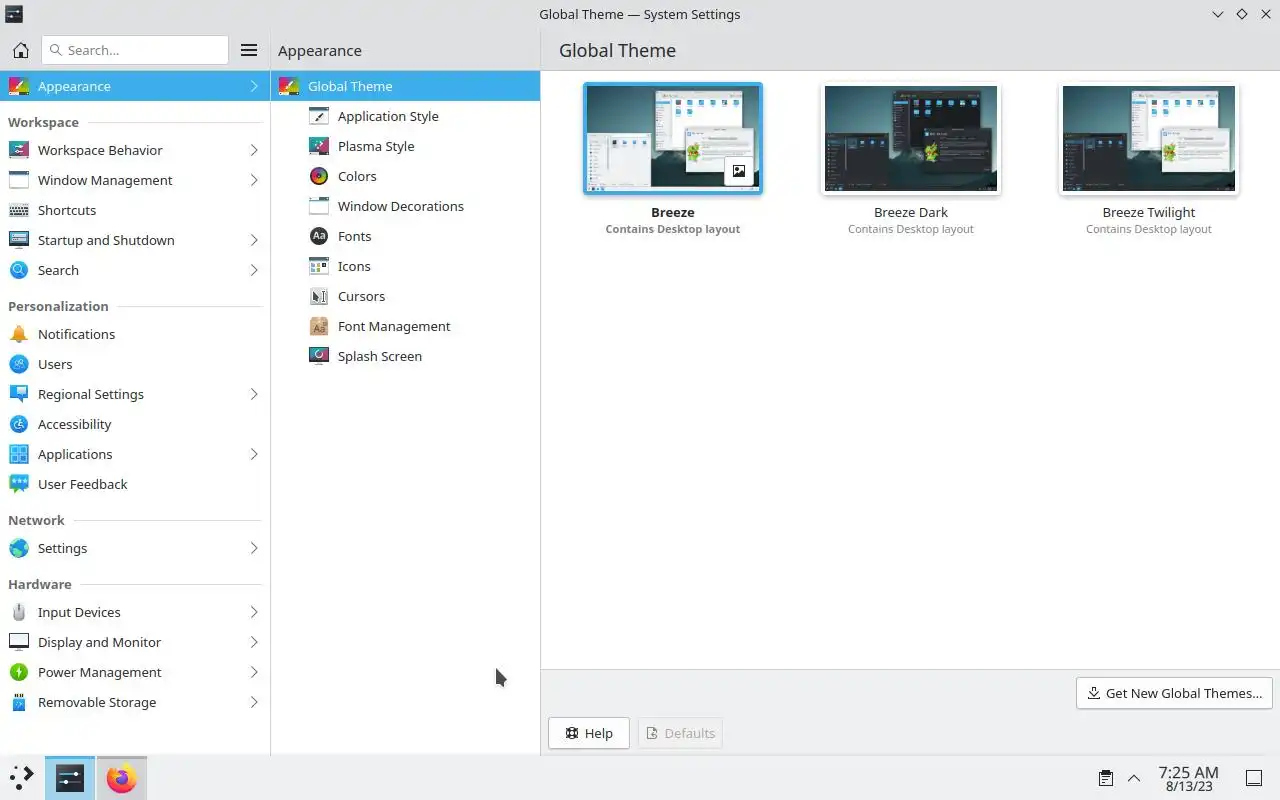Click the Regional Settings icon
Viewport: 1280px width, 800px height.
tap(18, 394)
